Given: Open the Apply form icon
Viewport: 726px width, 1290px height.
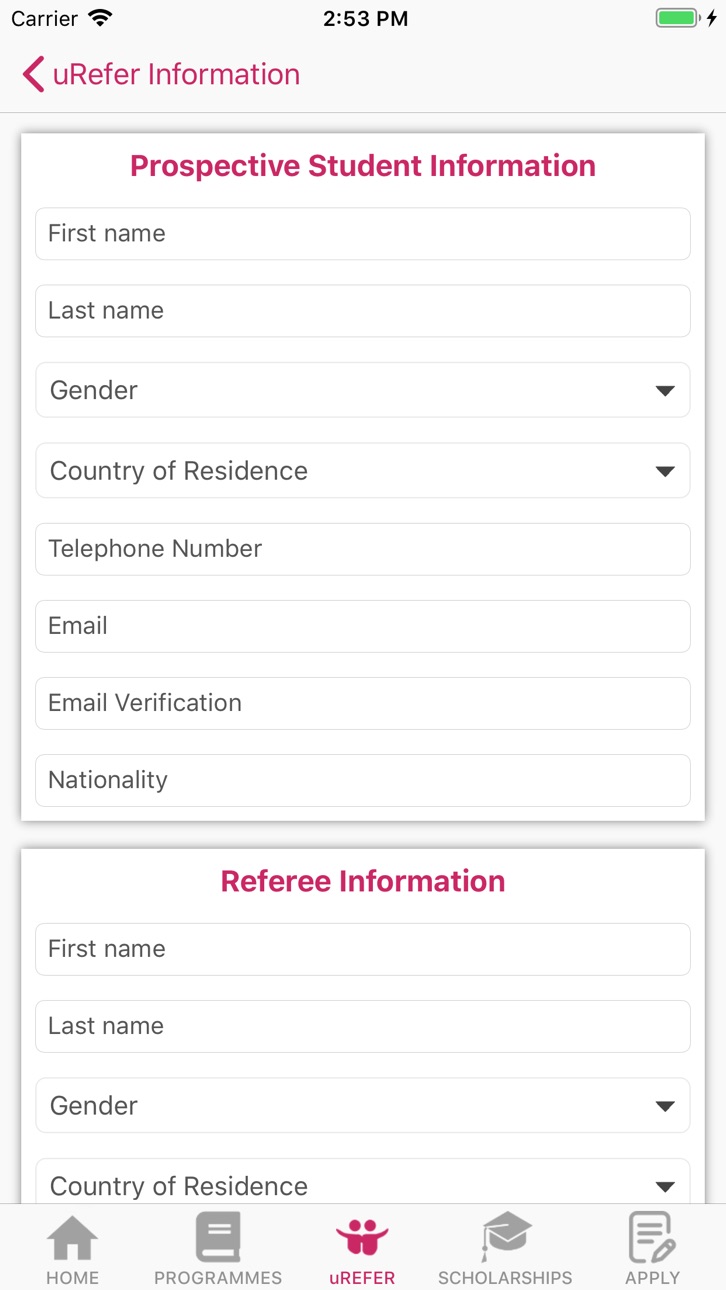Looking at the screenshot, I should click(652, 1238).
